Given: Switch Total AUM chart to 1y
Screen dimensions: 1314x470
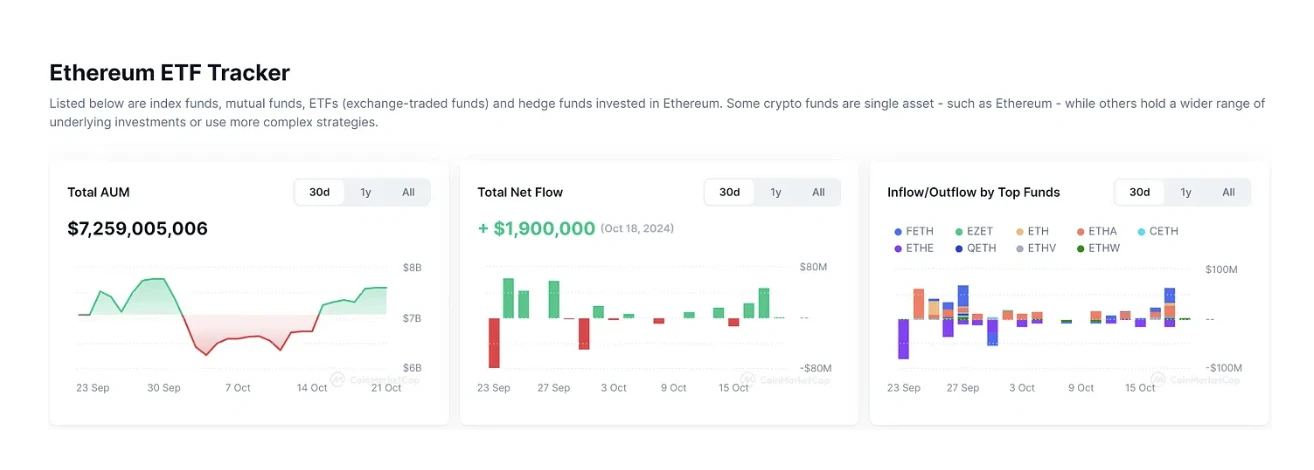Looking at the screenshot, I should [365, 192].
